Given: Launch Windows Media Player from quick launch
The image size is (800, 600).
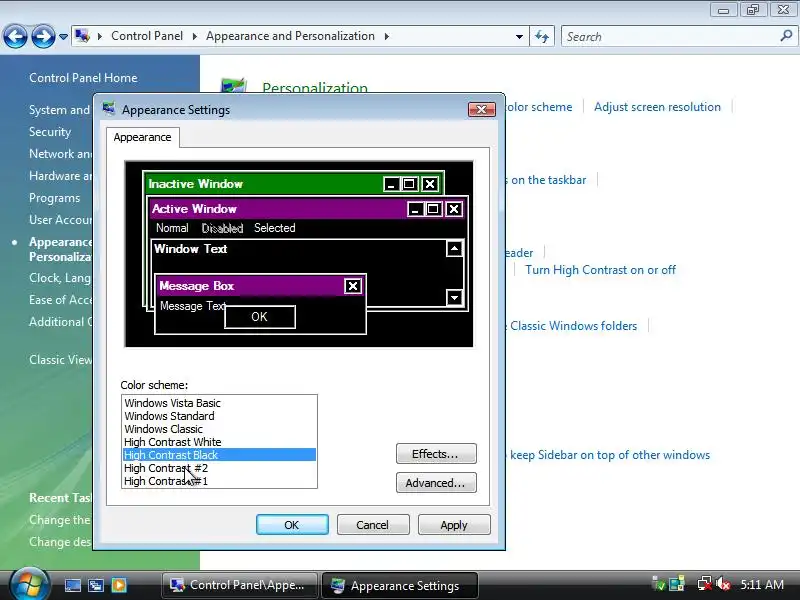Looking at the screenshot, I should coord(119,585).
